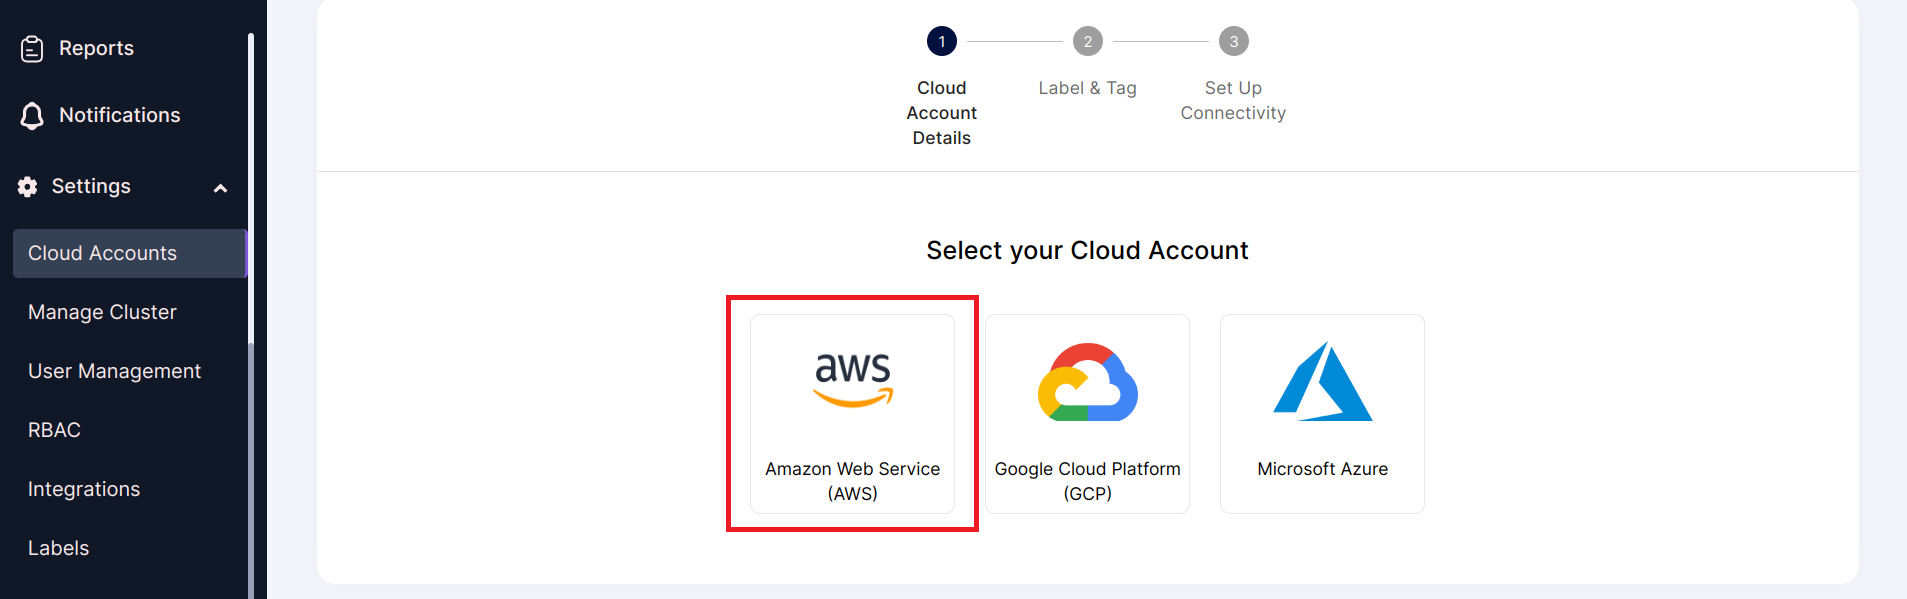1907x599 pixels.
Task: Click step 2 circle indicator
Action: point(1088,41)
